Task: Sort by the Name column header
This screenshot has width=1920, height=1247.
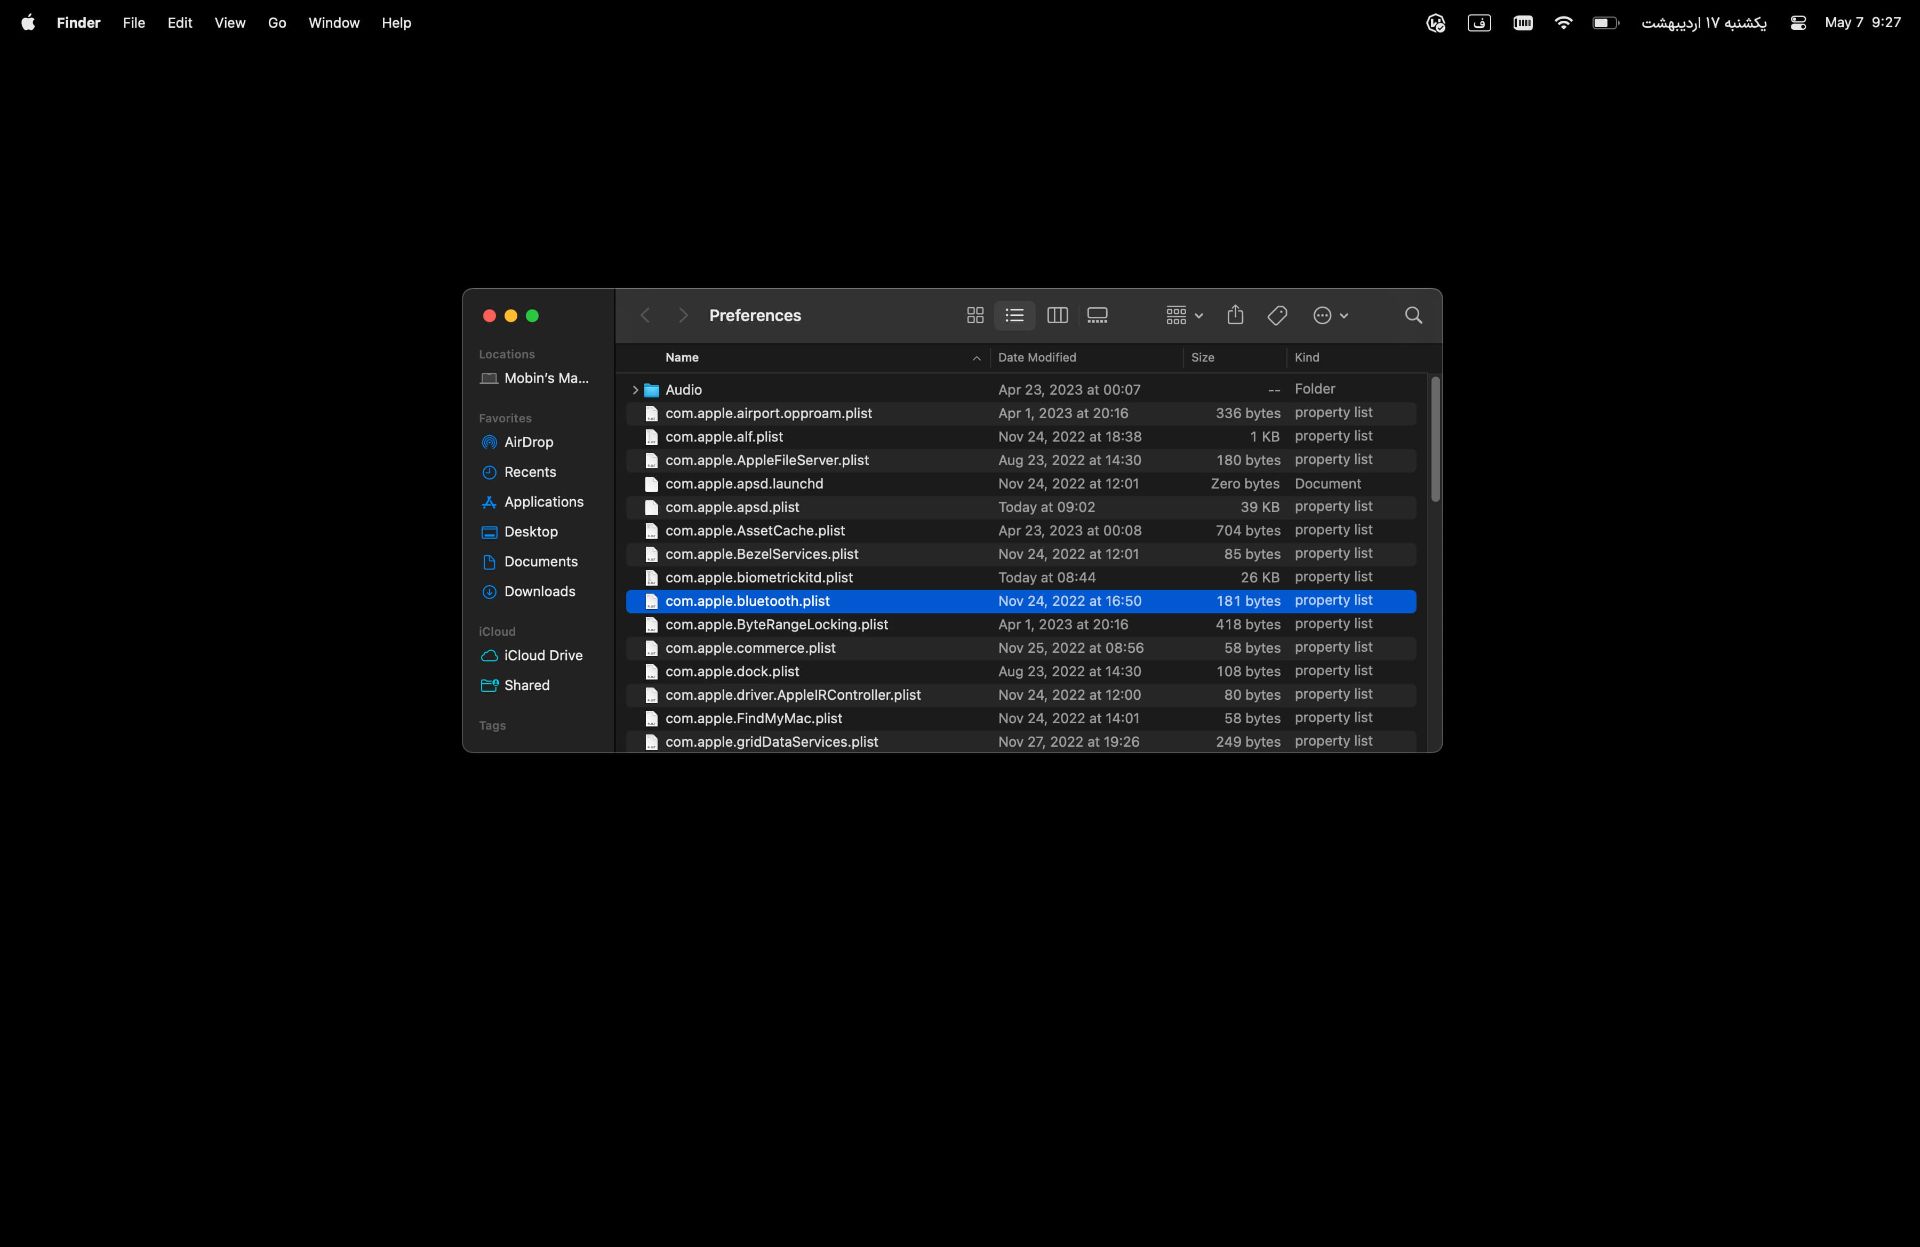Action: coord(682,358)
